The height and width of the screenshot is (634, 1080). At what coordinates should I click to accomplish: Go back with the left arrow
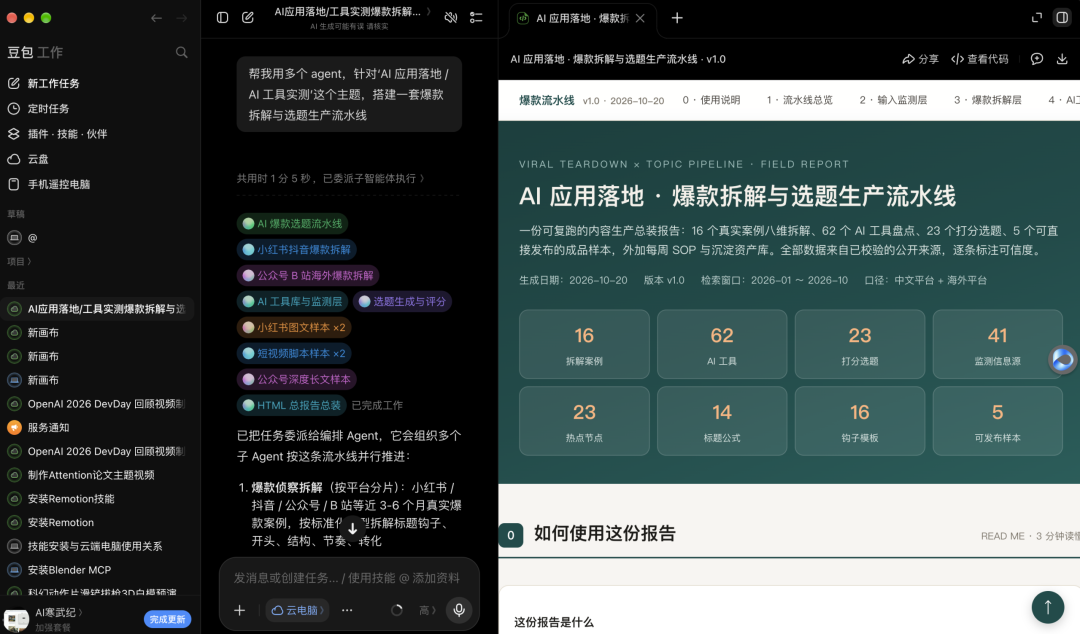(x=156, y=18)
